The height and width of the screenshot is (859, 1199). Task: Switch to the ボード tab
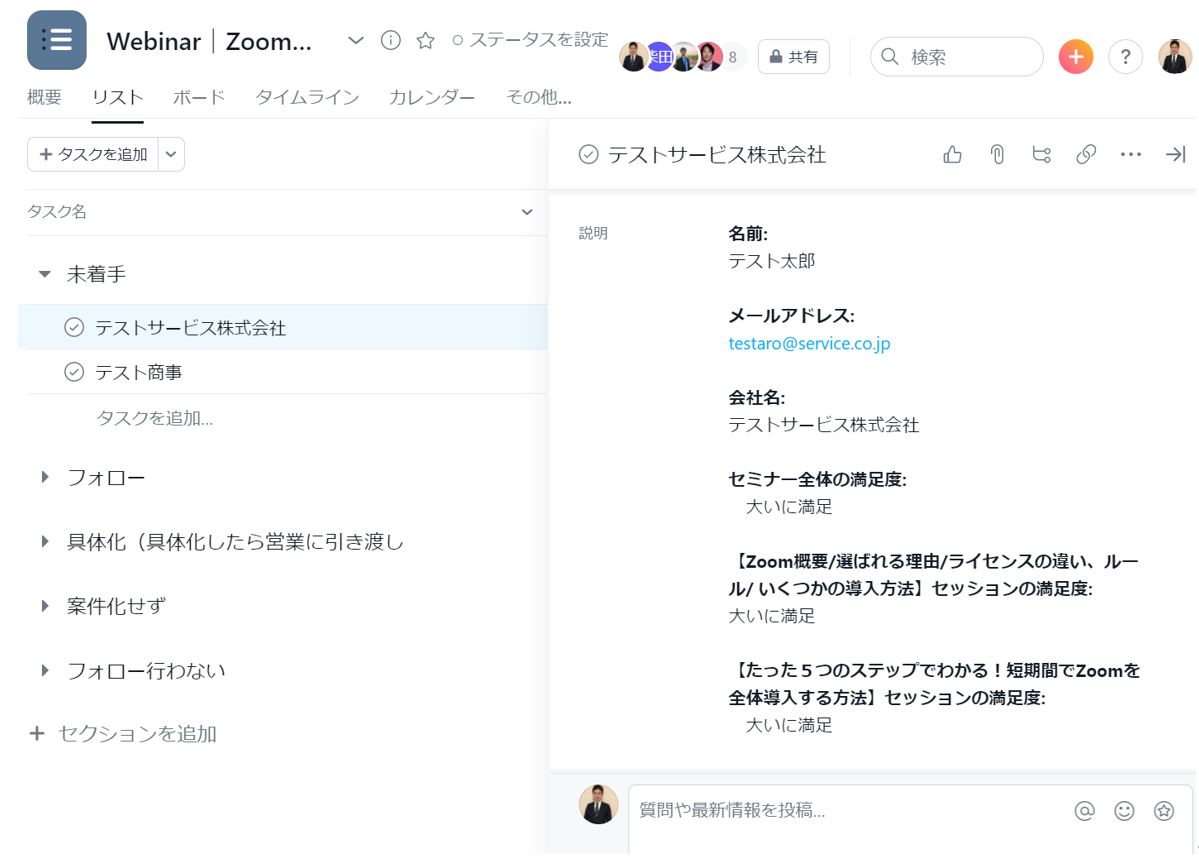pyautogui.click(x=199, y=97)
